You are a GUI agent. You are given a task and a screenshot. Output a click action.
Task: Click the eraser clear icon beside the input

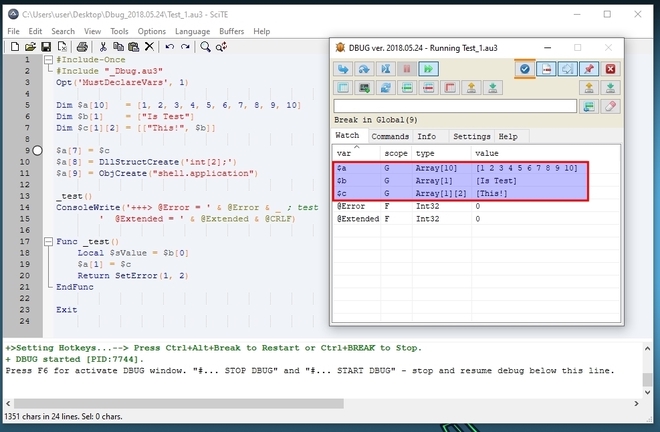point(611,106)
